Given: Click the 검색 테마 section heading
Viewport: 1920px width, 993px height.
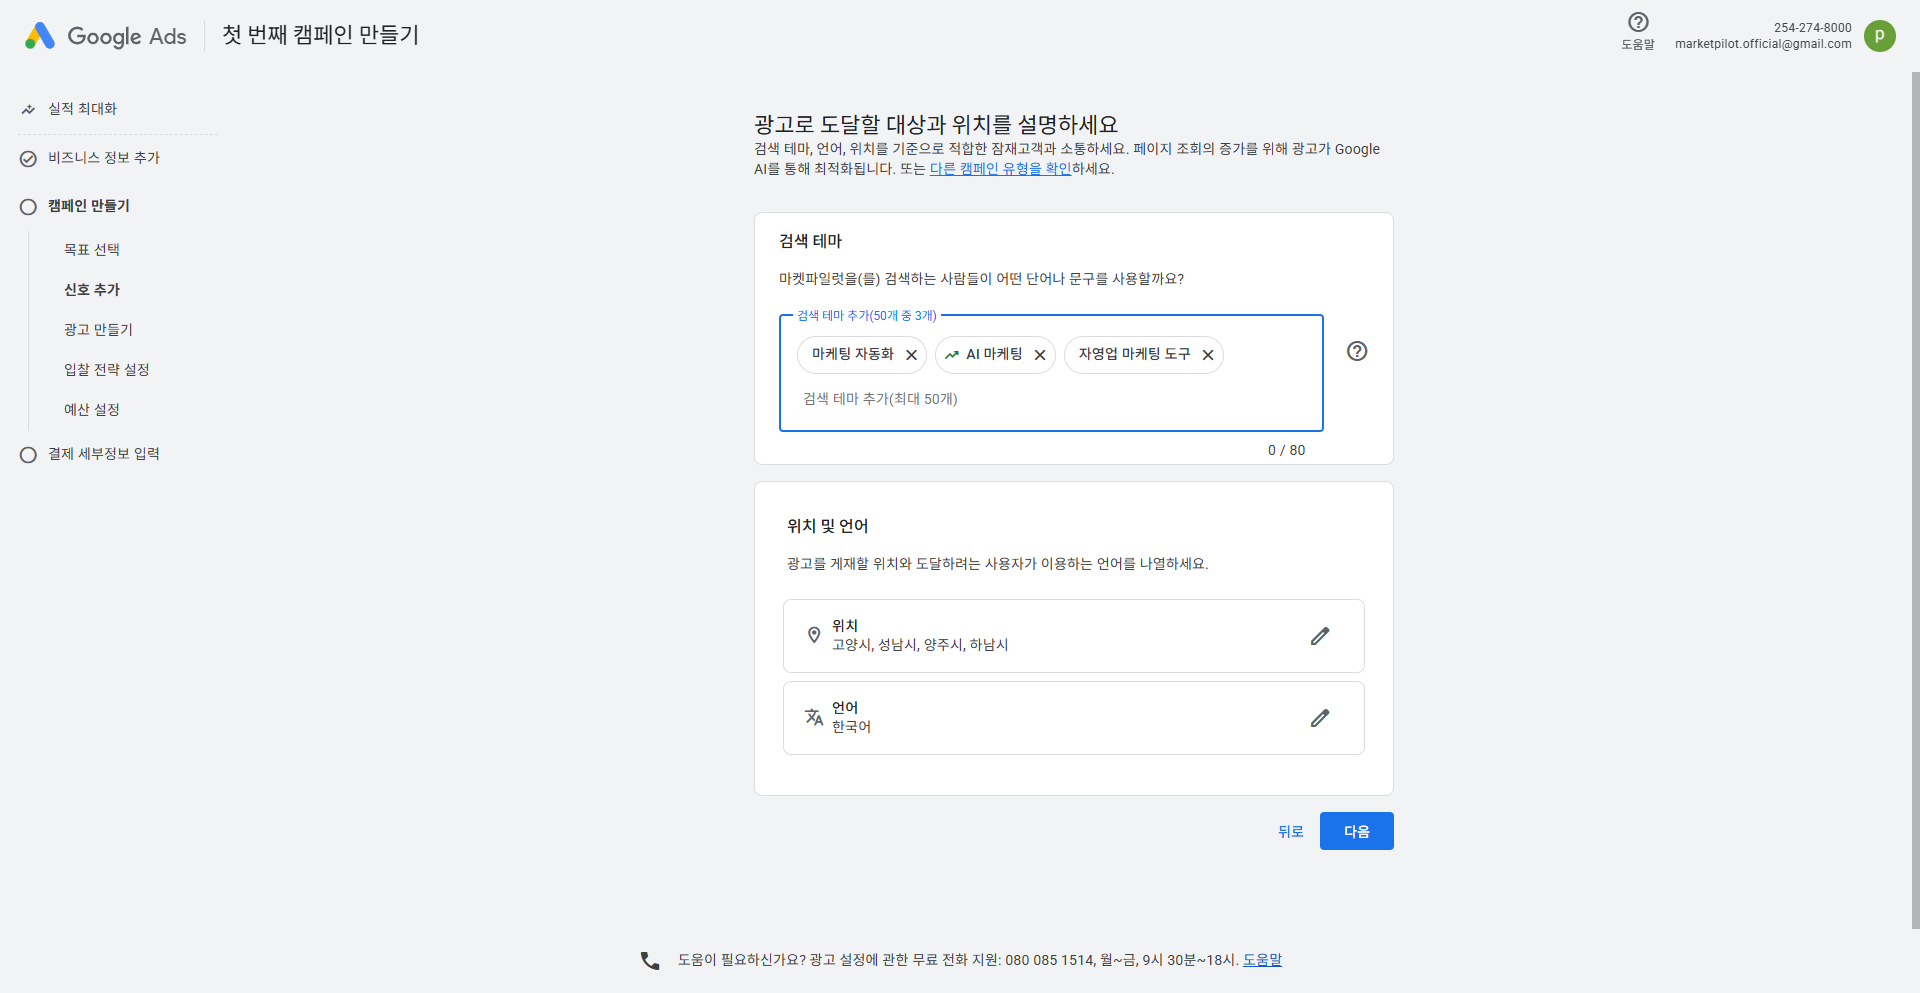Looking at the screenshot, I should (x=810, y=241).
